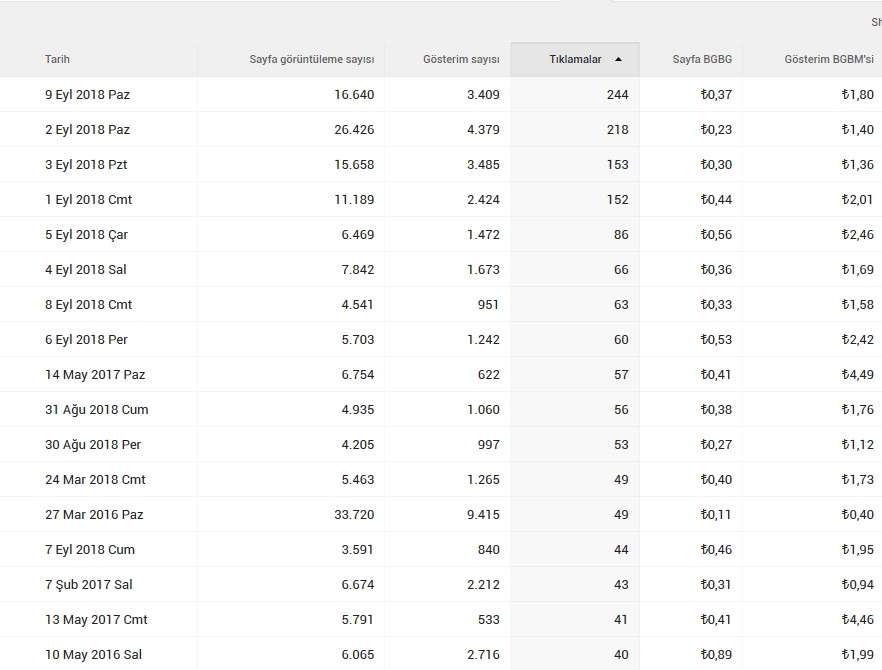Screen dimensions: 882x670
Task: Click the sort arrow beside Tıklamalar
Action: pos(618,59)
